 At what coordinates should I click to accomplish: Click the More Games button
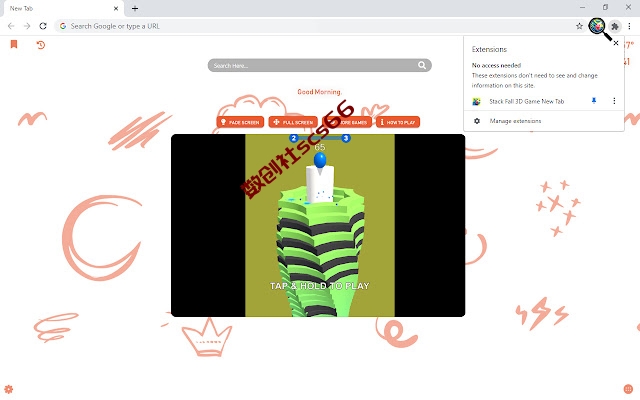347,122
